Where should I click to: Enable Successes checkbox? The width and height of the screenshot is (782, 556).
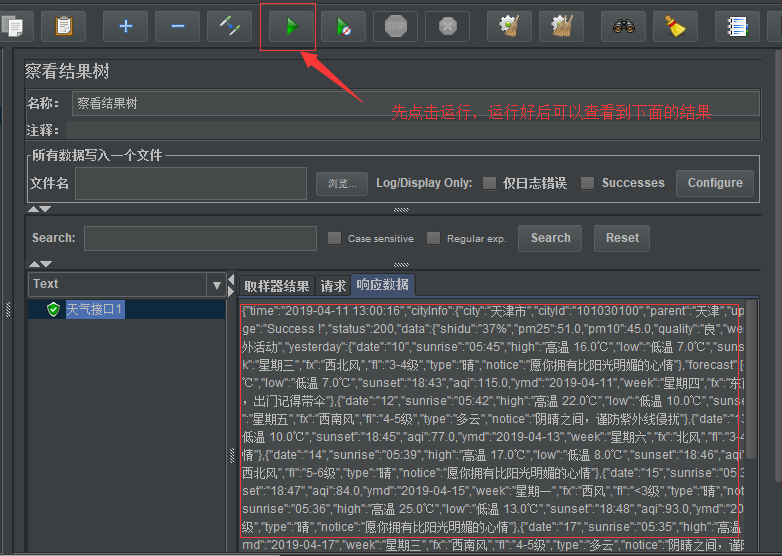[587, 183]
